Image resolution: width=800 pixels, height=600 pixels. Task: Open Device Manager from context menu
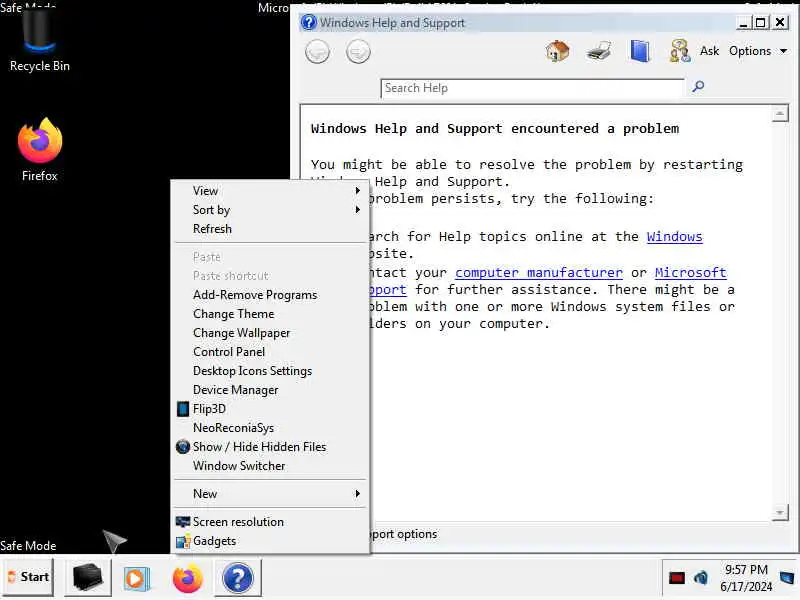270,390
